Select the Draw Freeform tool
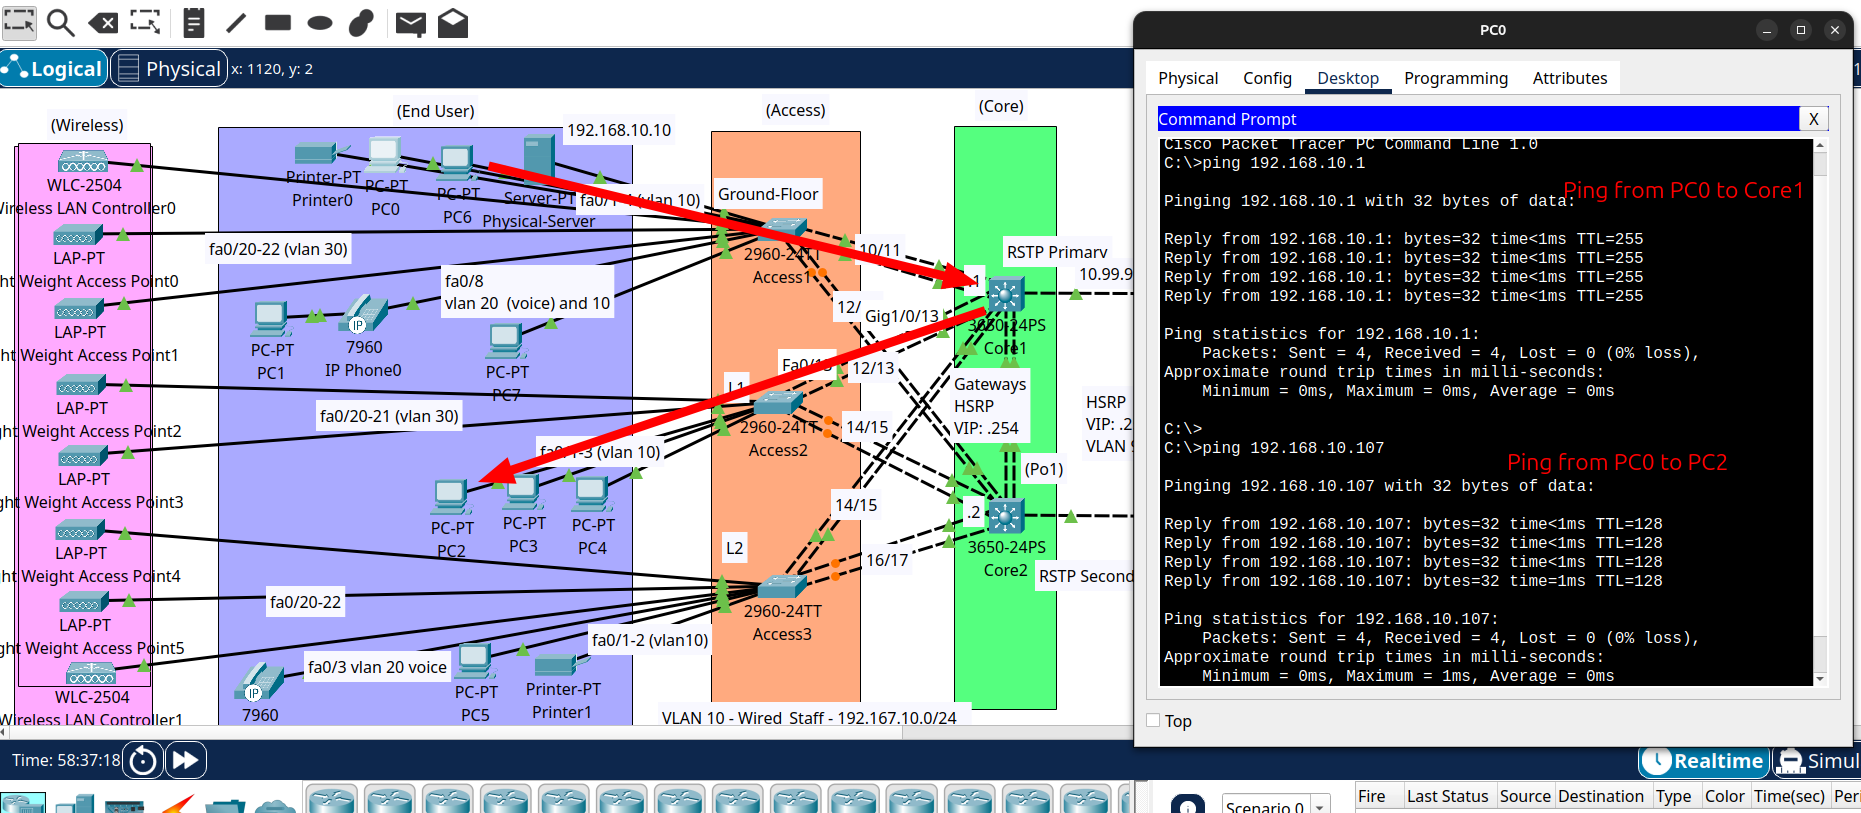 pos(361,22)
